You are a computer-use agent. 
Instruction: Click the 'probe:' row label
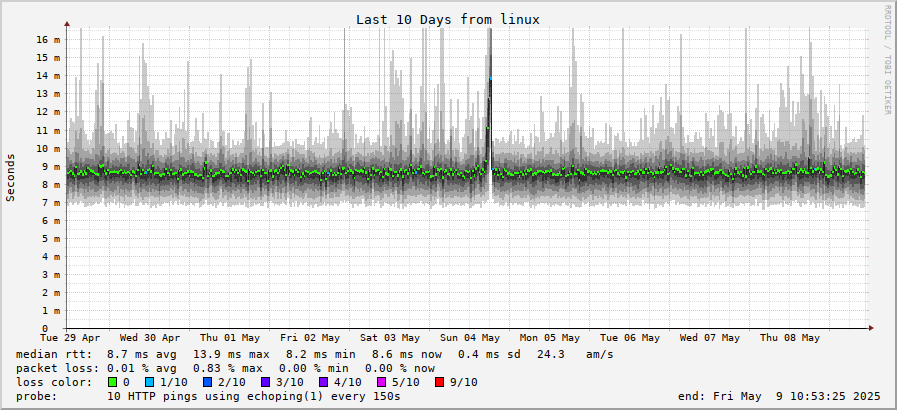[x=37, y=396]
